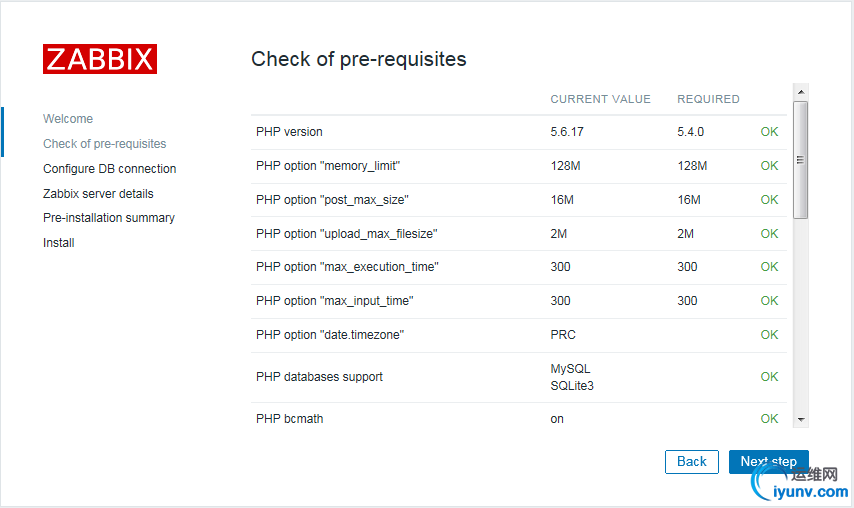Screen dimensions: 854x508
Task: Select Check of pre-requisites step
Action: pyautogui.click(x=105, y=144)
